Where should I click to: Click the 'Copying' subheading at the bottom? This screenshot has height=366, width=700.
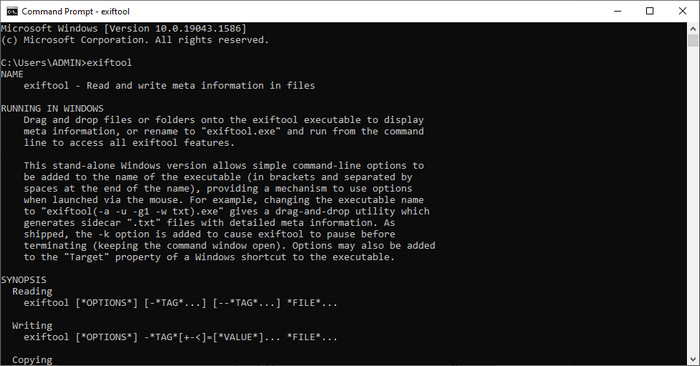32,360
